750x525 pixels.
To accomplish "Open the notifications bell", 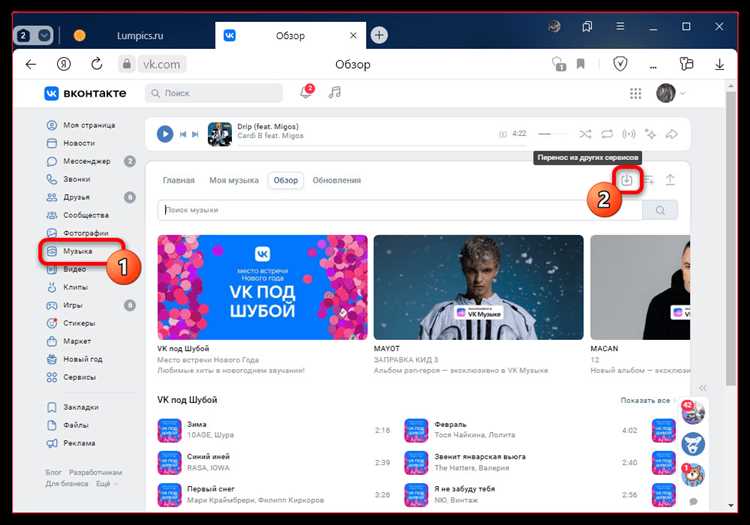I will click(306, 93).
